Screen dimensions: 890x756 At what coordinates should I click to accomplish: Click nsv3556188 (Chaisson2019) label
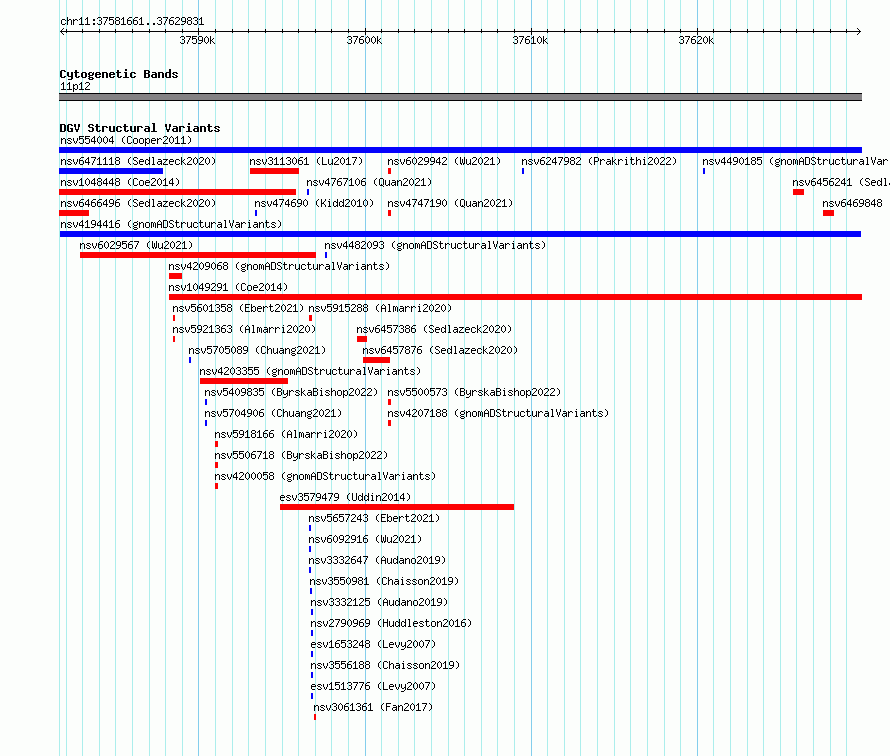[x=385, y=665]
